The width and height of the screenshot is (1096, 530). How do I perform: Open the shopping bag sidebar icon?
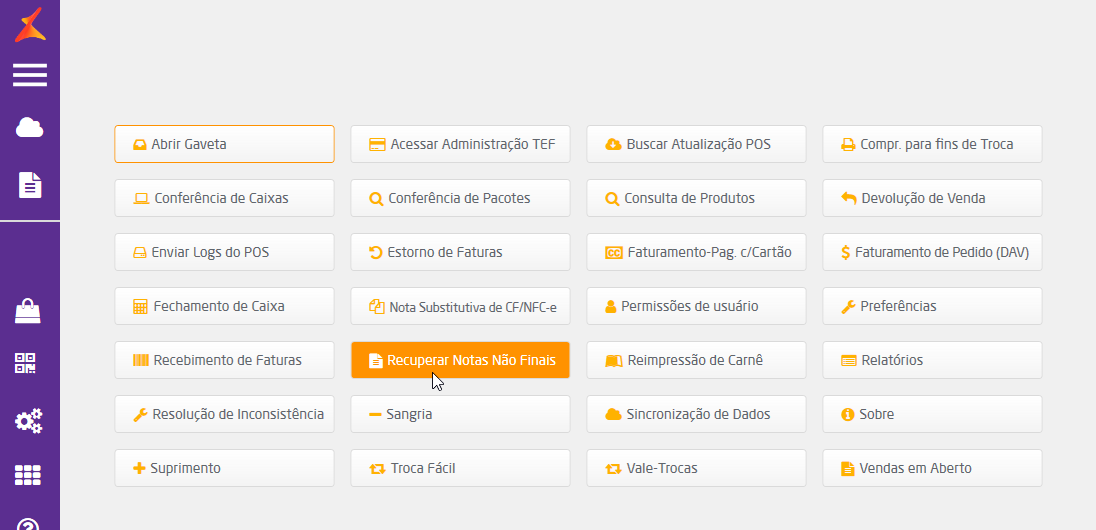[29, 311]
